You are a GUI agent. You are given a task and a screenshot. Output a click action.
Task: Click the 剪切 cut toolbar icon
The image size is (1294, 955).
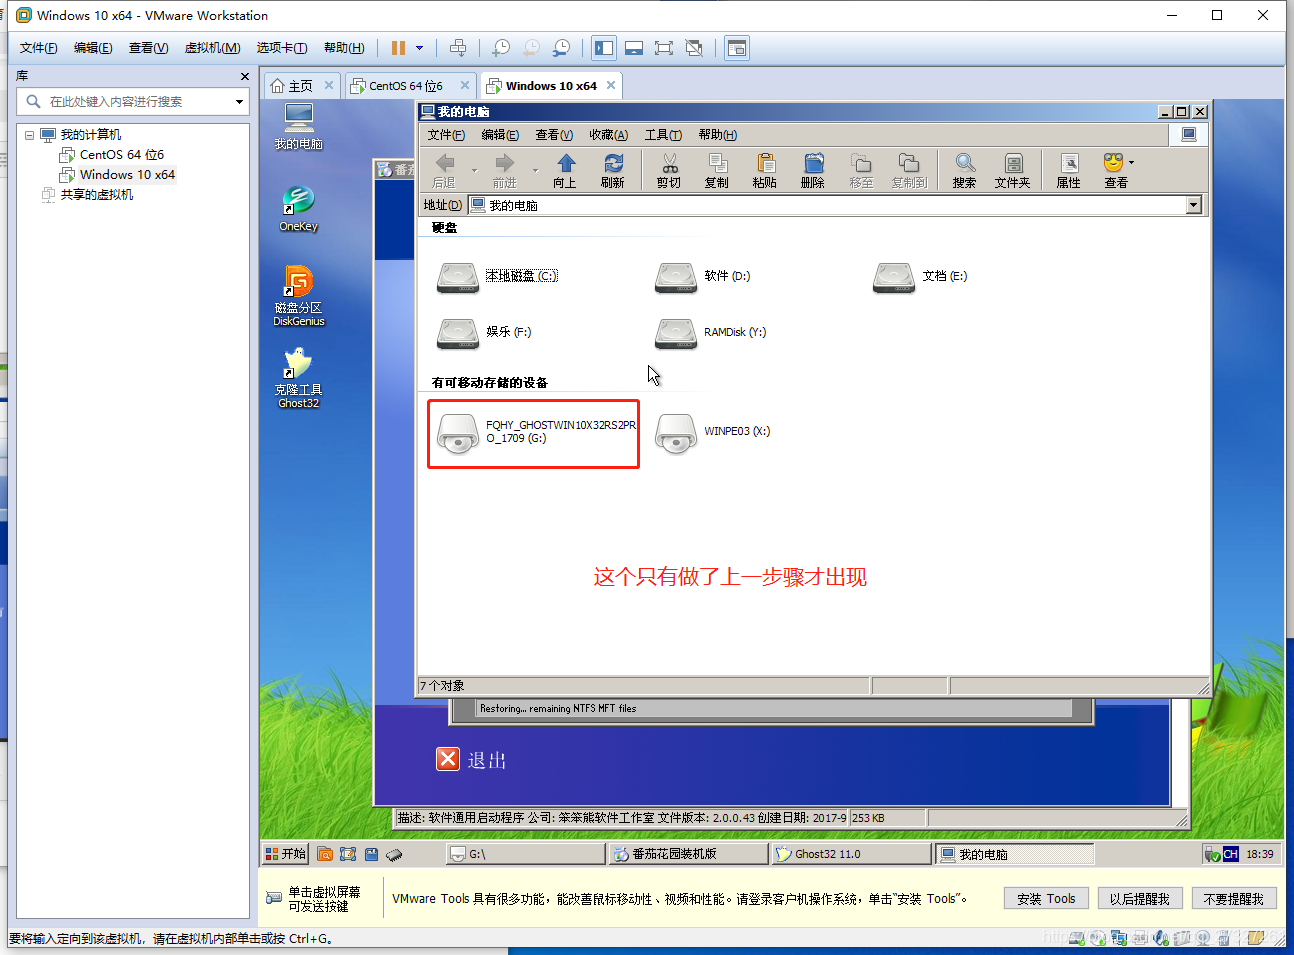pyautogui.click(x=669, y=170)
